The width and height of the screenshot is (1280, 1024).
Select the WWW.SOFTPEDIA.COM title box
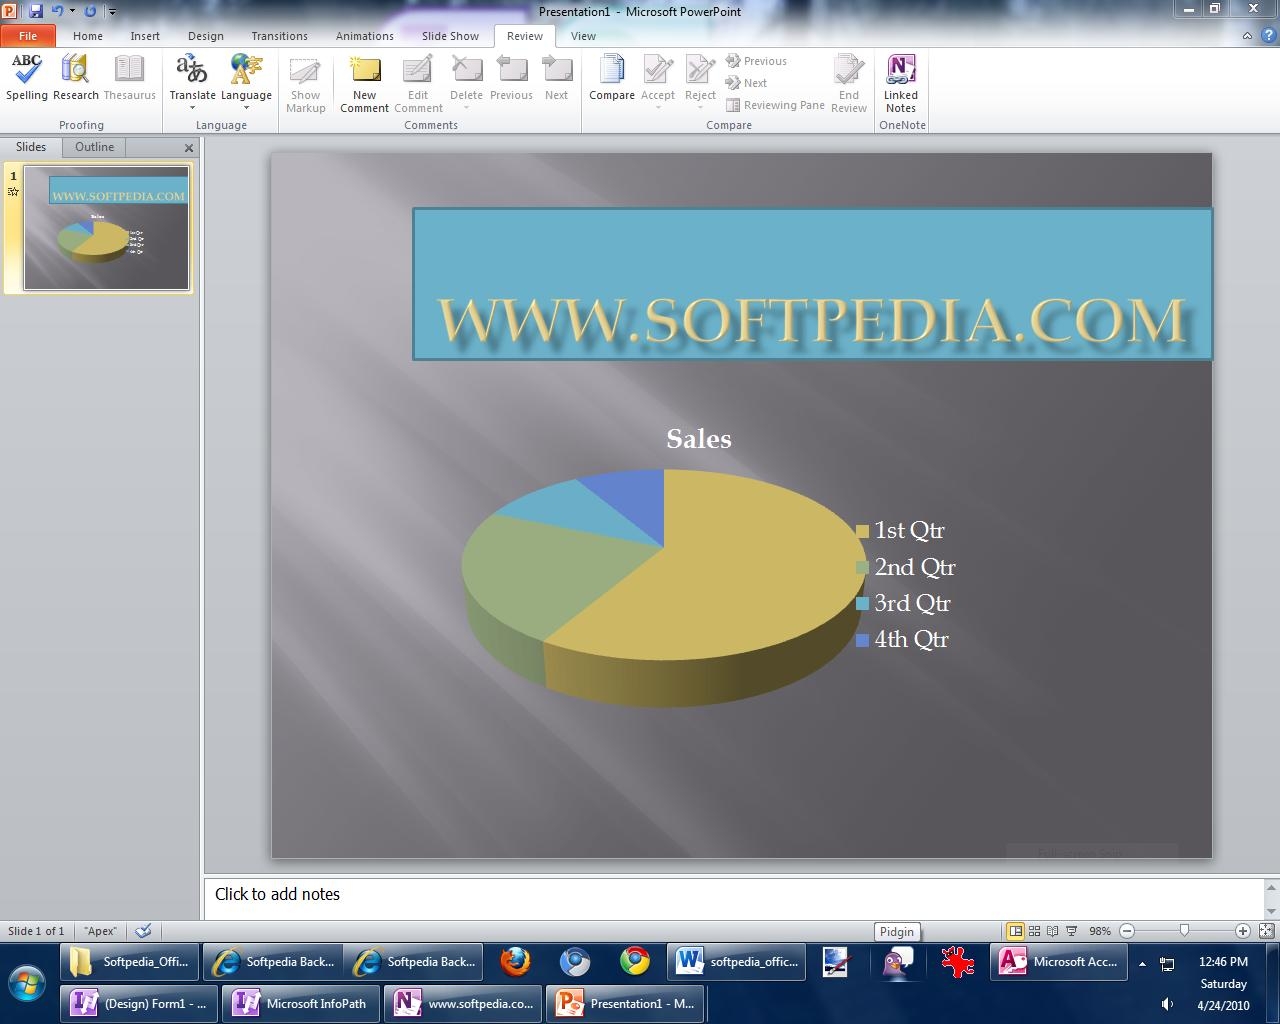coord(812,284)
